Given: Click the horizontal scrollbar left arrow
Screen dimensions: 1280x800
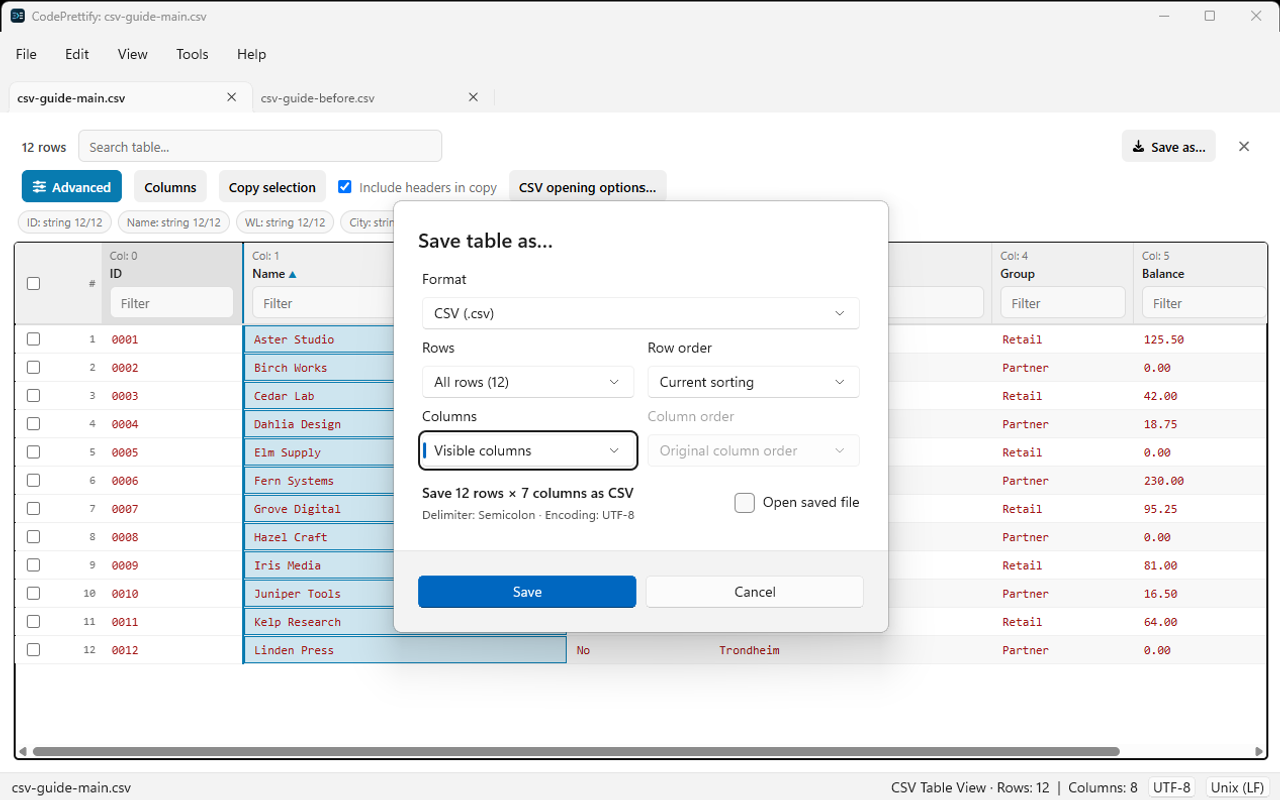Looking at the screenshot, I should [22, 752].
